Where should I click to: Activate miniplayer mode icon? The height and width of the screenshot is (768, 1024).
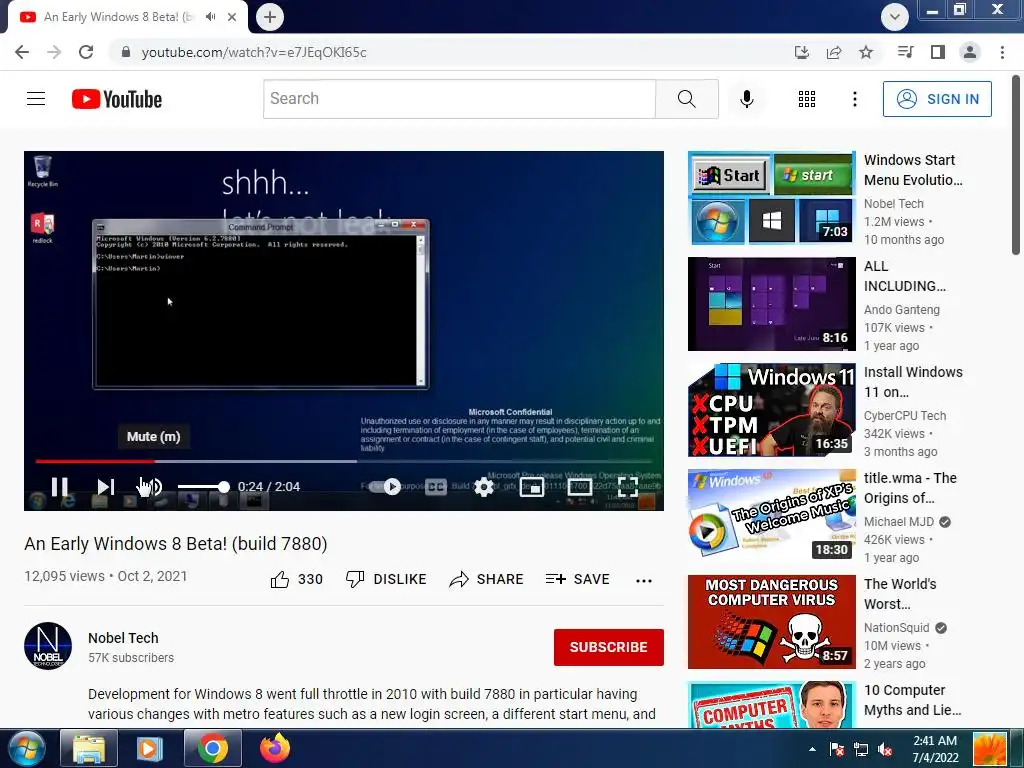[x=532, y=487]
